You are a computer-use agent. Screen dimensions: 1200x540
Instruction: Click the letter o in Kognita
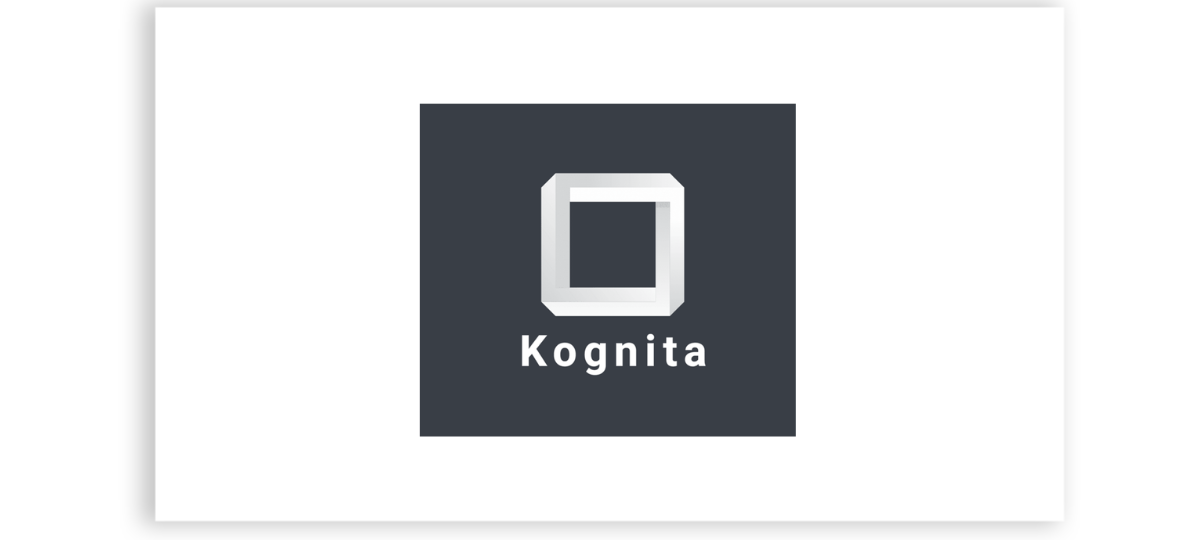pyautogui.click(x=564, y=356)
